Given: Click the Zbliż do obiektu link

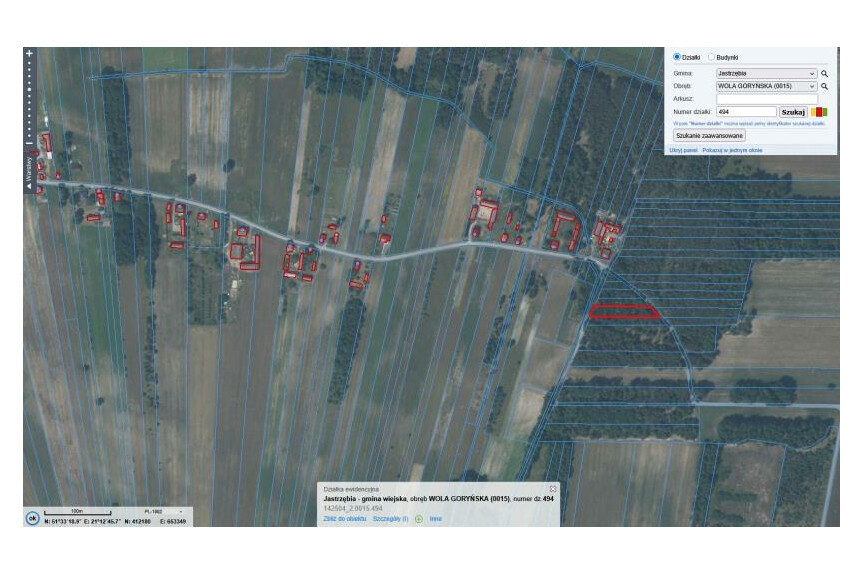Looking at the screenshot, I should click(345, 519).
